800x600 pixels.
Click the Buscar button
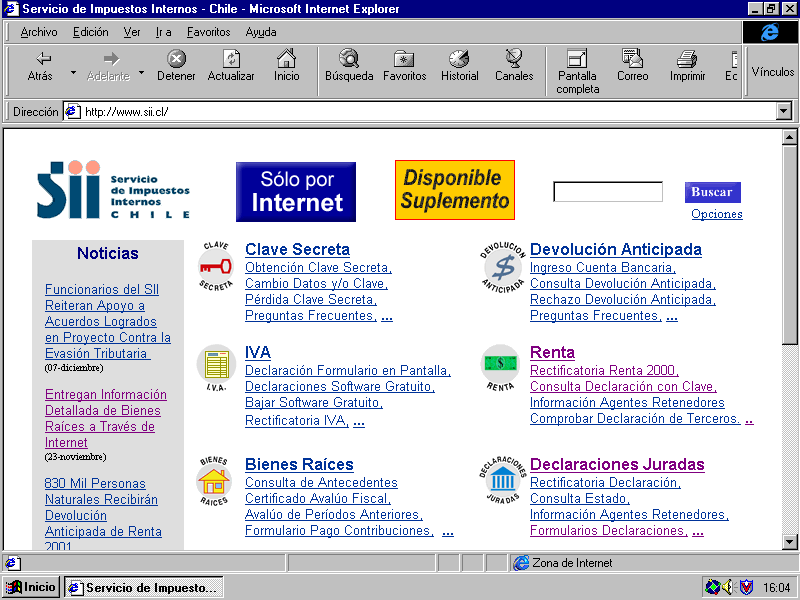712,192
